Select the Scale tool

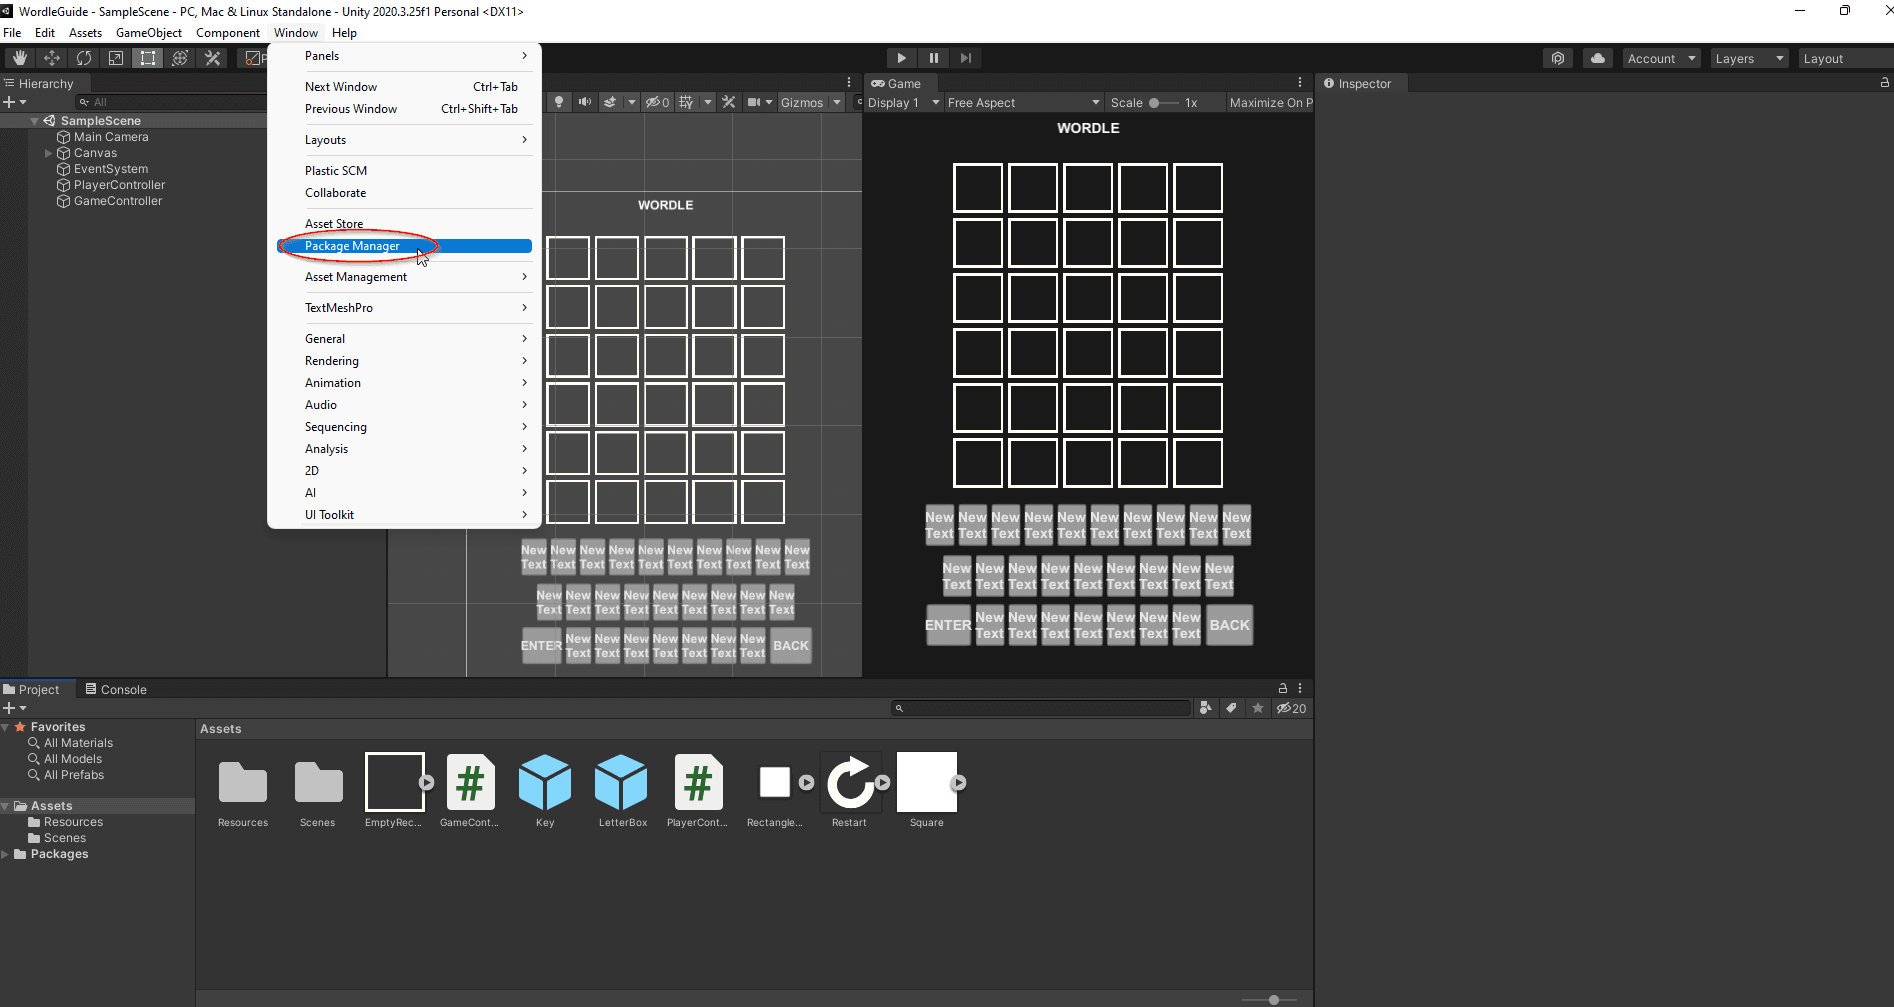115,58
